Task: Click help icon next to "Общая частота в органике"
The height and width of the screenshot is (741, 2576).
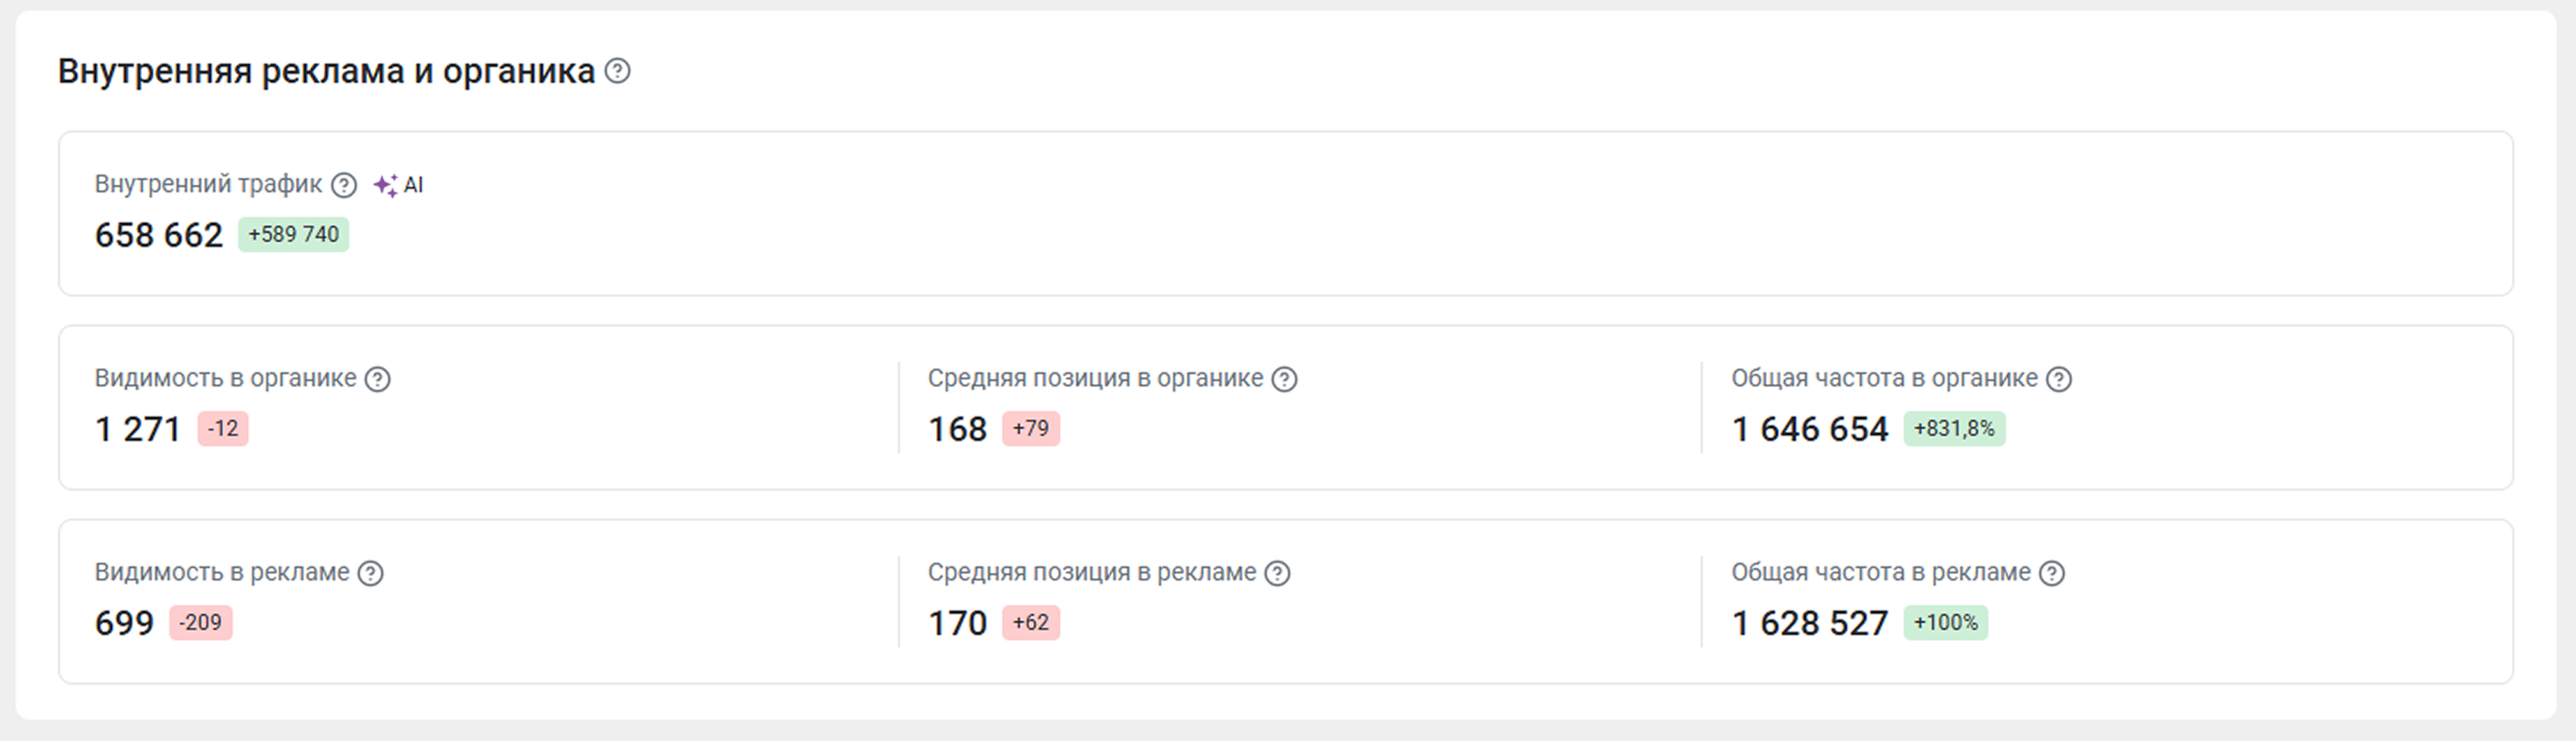Action: point(2059,379)
